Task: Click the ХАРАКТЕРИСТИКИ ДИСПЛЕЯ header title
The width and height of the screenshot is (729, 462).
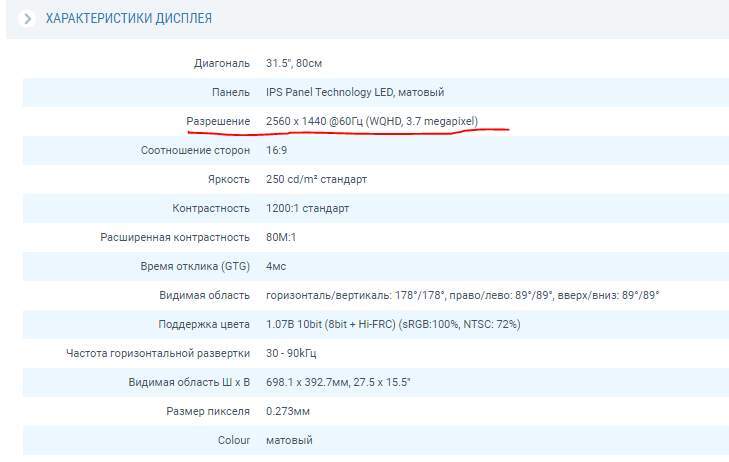Action: (128, 19)
